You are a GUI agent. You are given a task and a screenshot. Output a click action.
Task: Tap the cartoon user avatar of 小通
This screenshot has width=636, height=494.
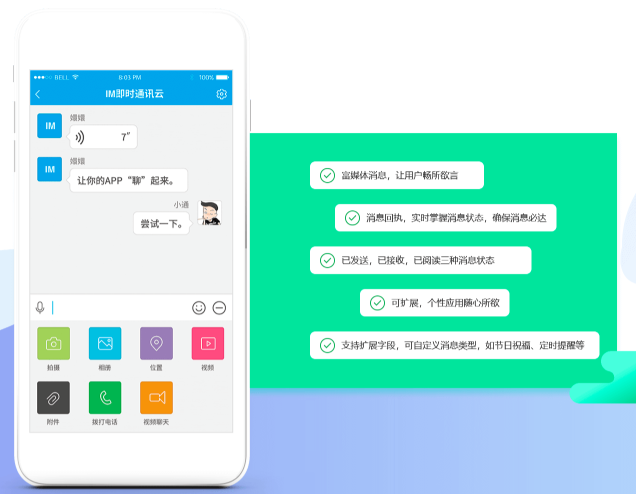pyautogui.click(x=209, y=213)
